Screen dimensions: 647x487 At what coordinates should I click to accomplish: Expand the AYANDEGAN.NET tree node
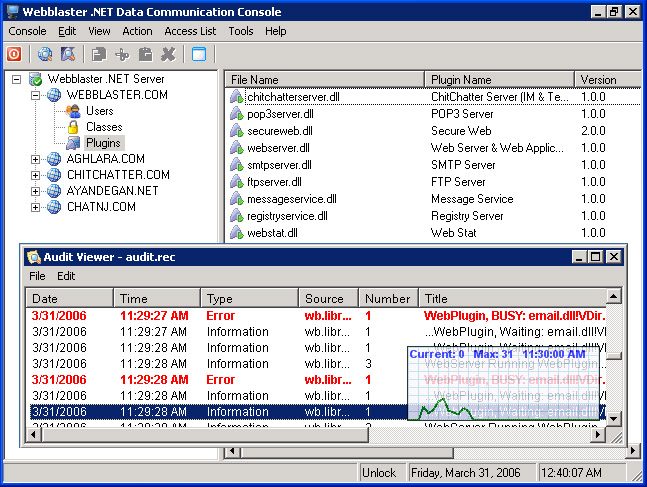pyautogui.click(x=35, y=191)
